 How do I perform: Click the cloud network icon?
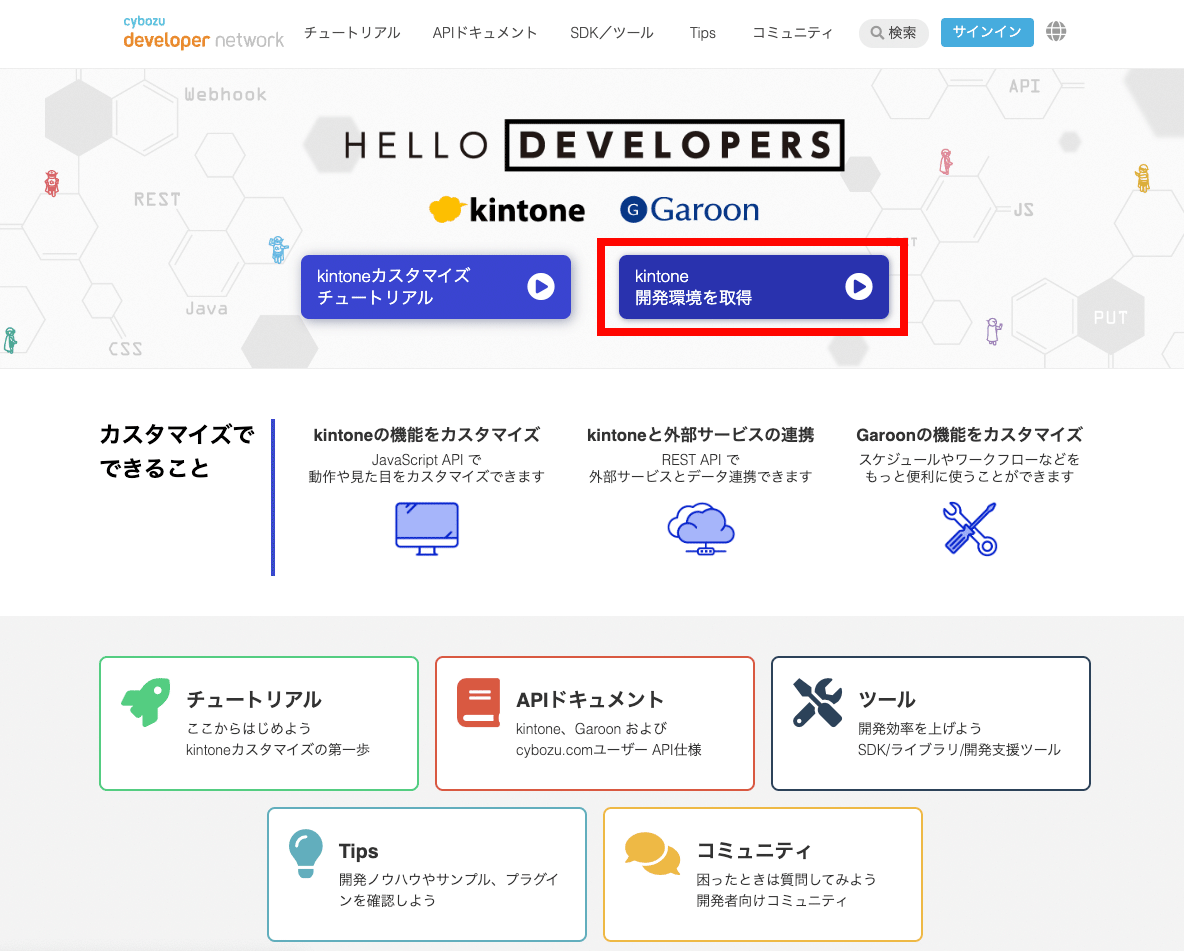click(701, 530)
